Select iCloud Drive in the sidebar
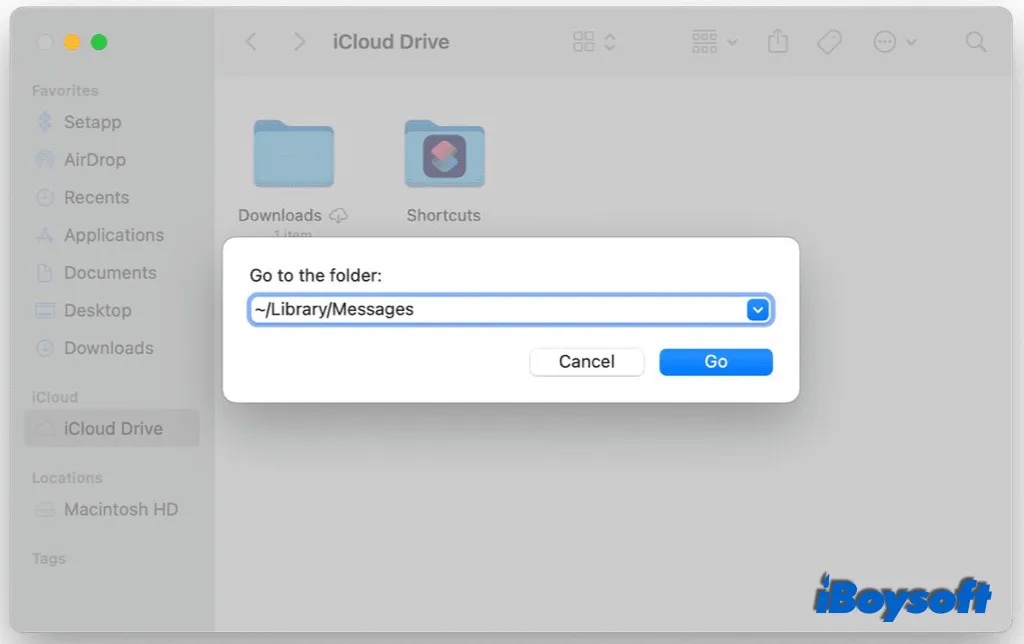 (112, 428)
